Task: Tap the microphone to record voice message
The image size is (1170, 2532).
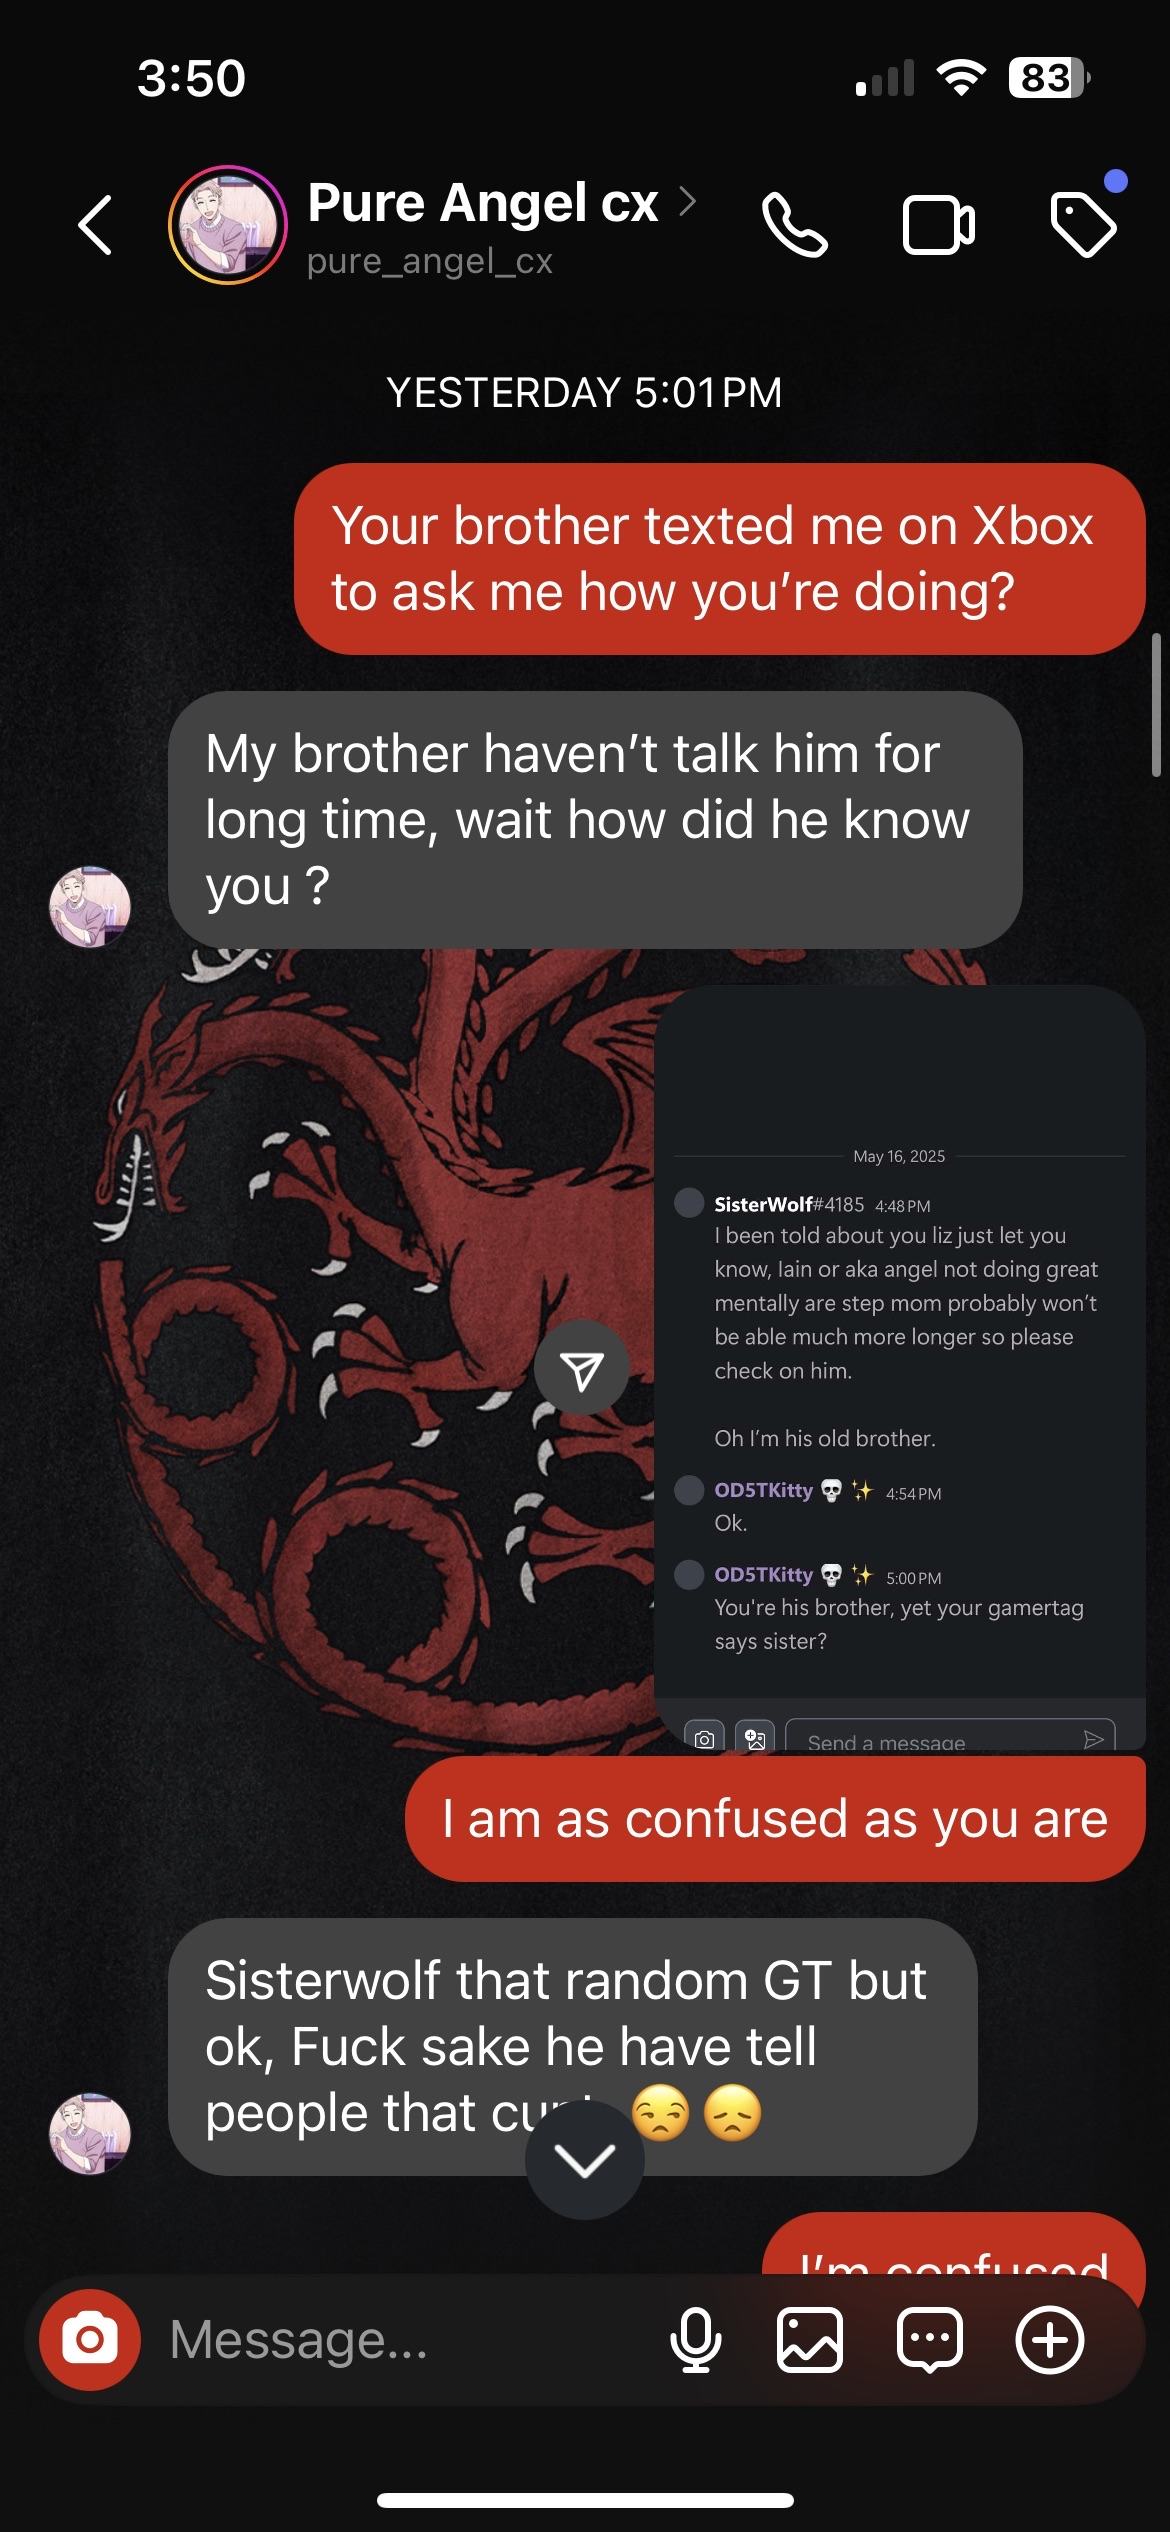Action: [x=695, y=2339]
